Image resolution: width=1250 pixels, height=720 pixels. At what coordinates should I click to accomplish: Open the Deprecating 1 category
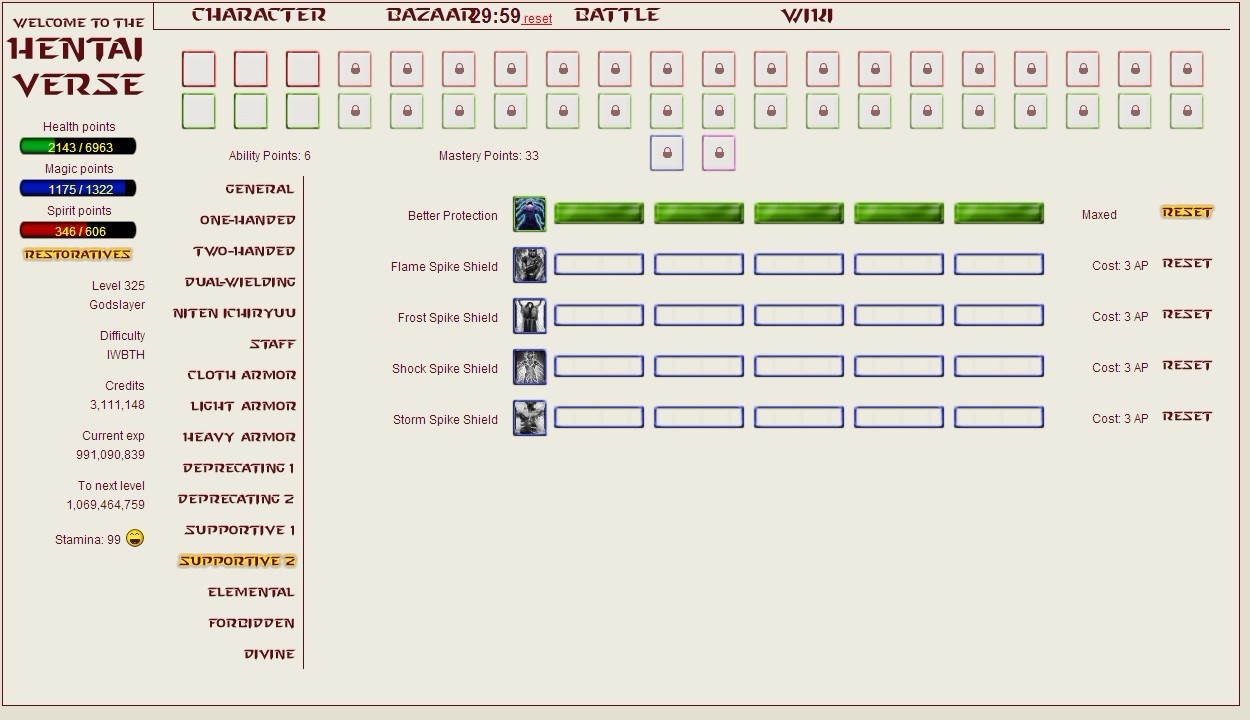pyautogui.click(x=239, y=468)
